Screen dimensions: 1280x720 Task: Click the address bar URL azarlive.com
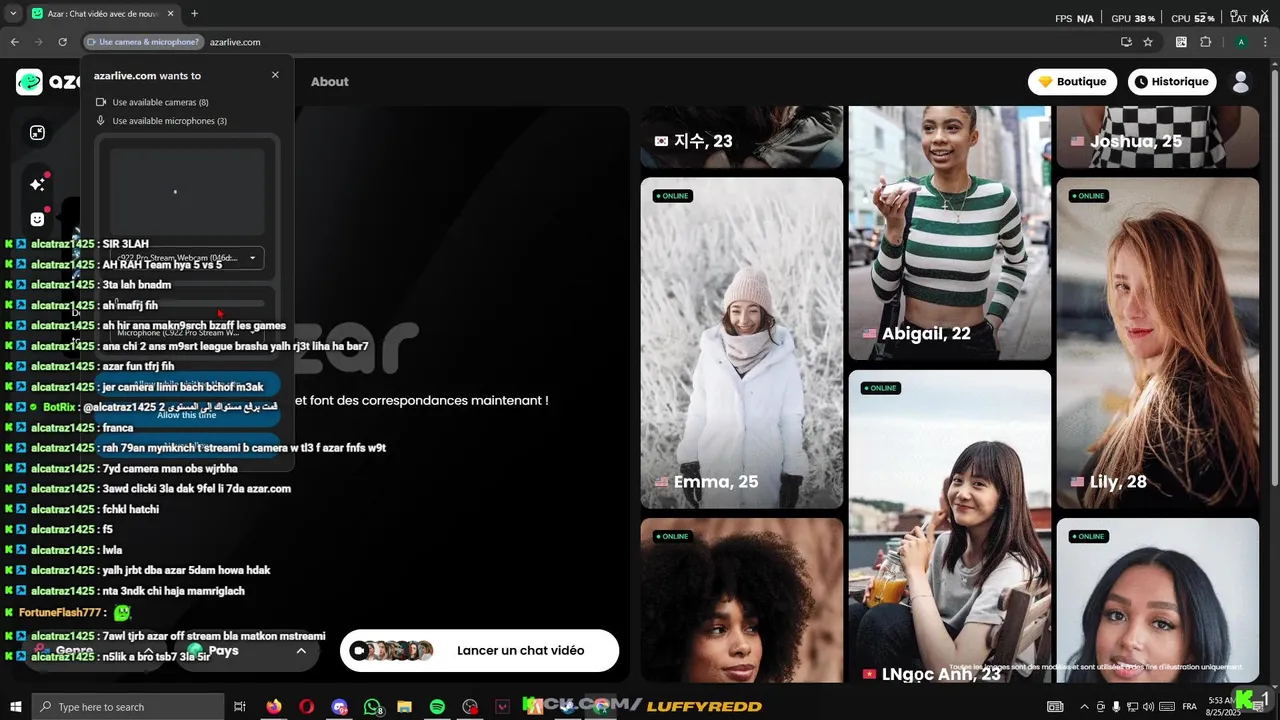pos(235,42)
